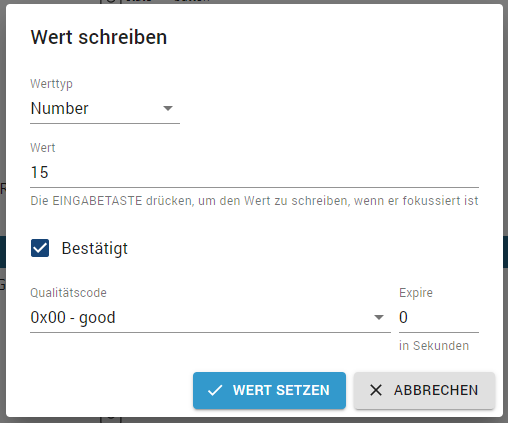Click the Werttyp dropdown arrow icon
508x423 pixels.
point(168,108)
